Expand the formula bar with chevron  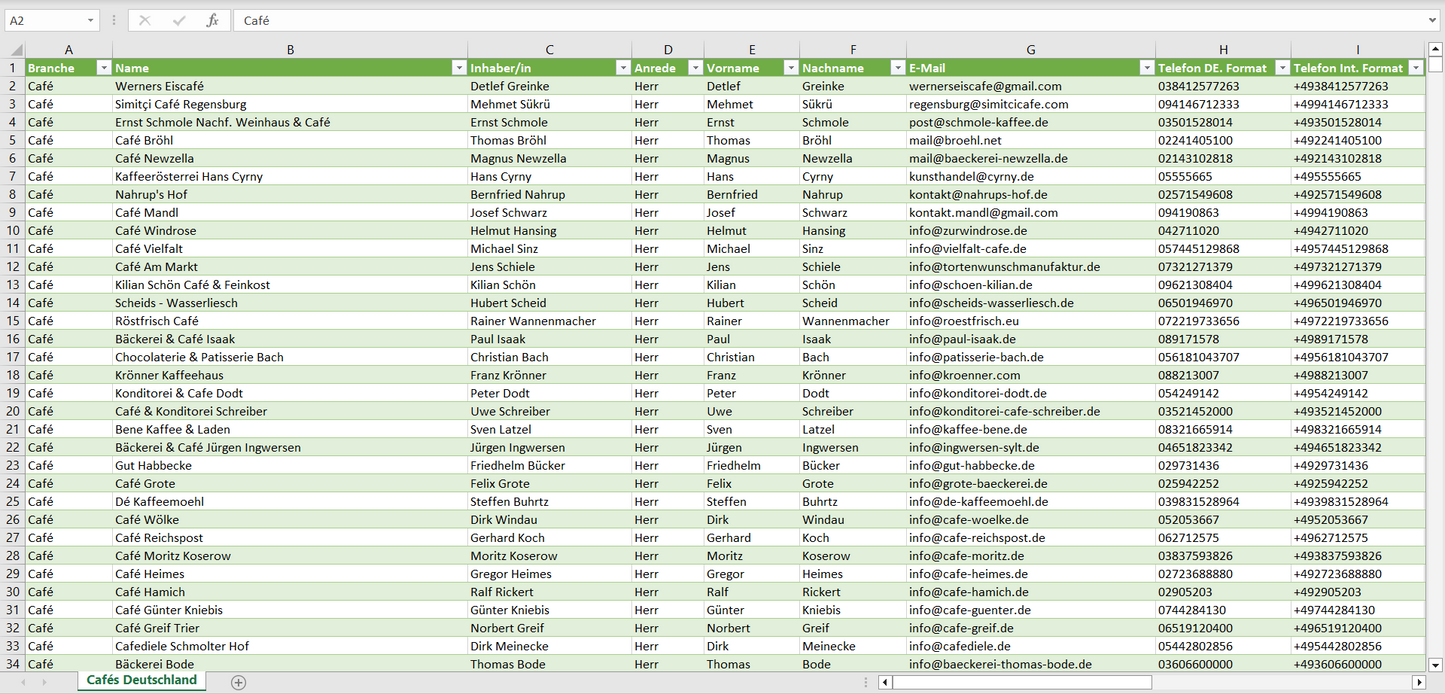coord(1434,20)
